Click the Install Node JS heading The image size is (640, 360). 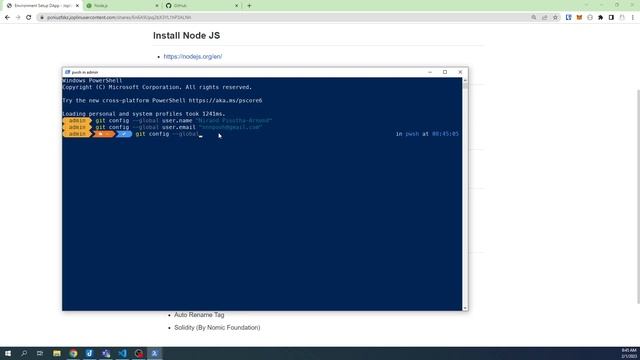tap(187, 36)
